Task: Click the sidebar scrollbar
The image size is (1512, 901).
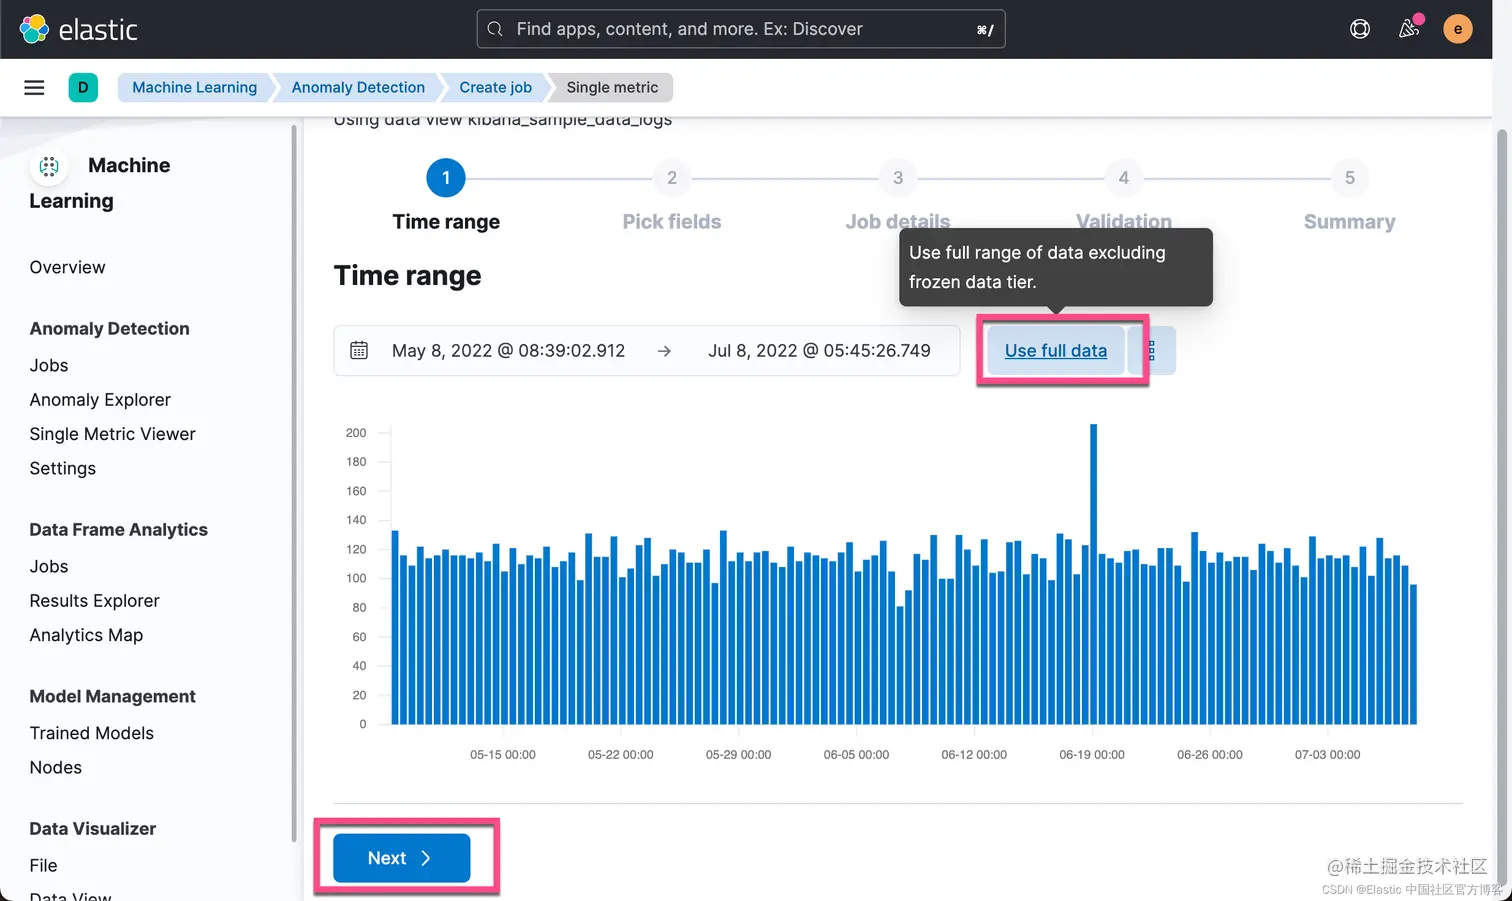Action: tap(294, 484)
